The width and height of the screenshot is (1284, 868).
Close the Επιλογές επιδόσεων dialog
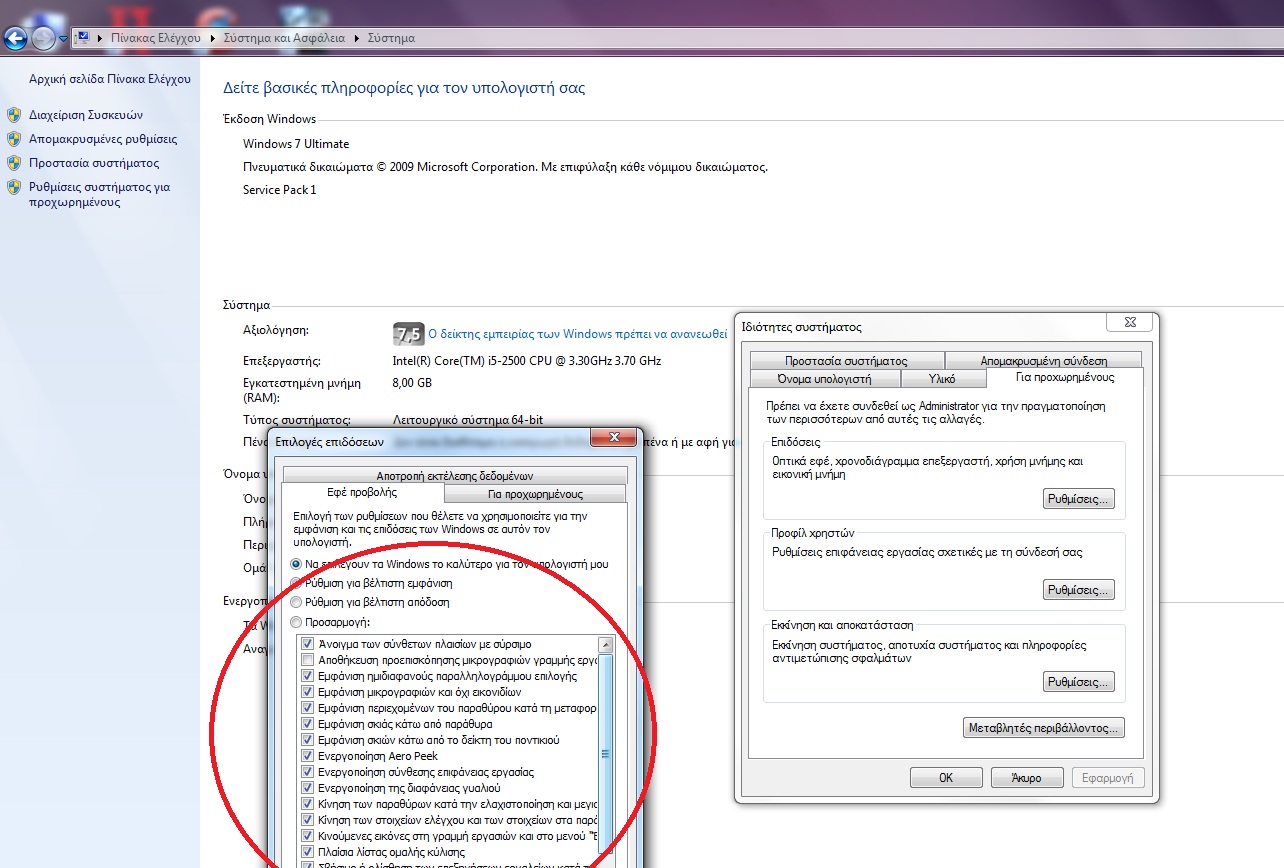tap(614, 438)
